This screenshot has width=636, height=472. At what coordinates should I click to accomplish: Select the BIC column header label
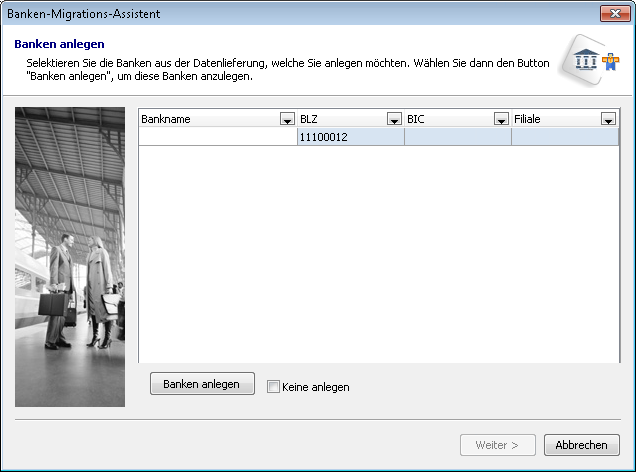(447, 119)
